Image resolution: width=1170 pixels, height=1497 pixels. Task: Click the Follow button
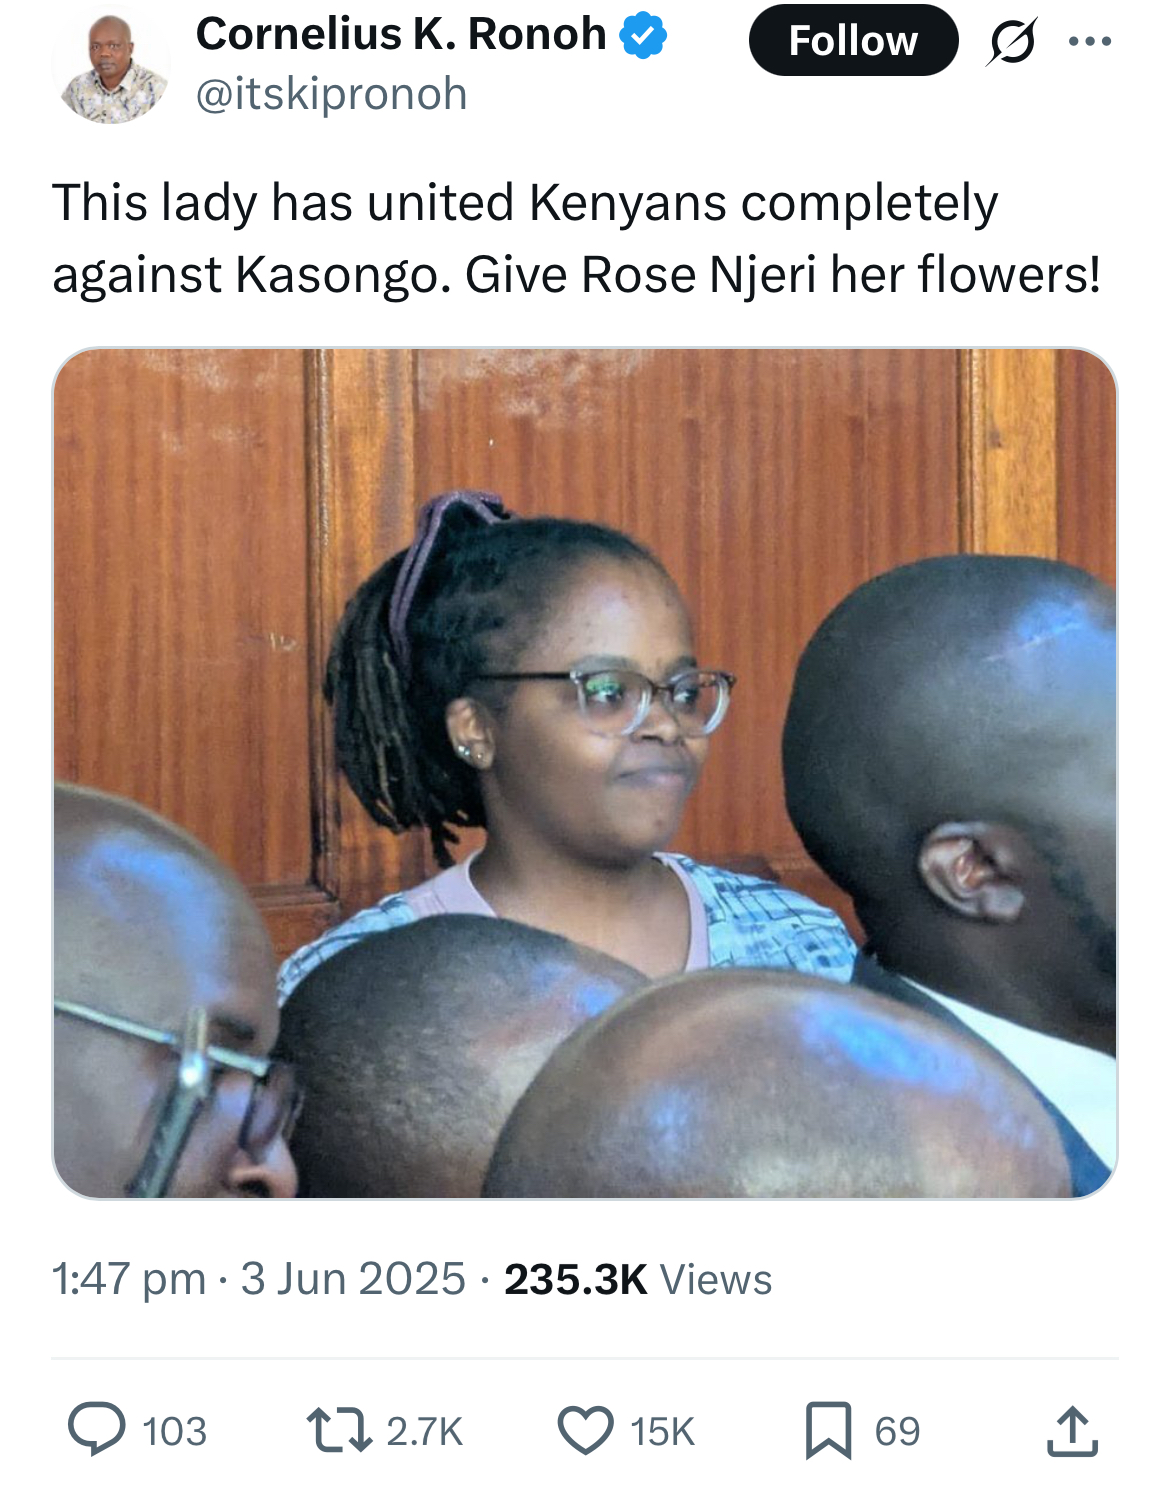click(853, 40)
